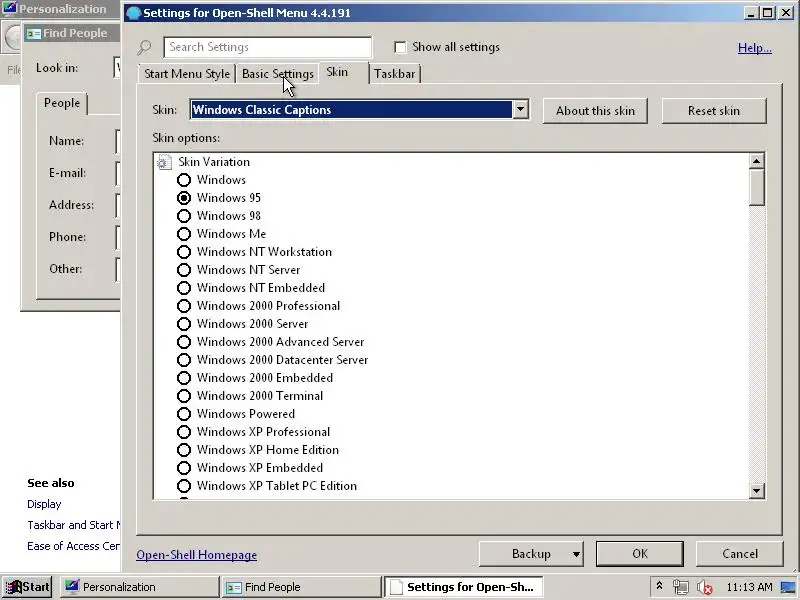Click scroll up arrow in skin options
This screenshot has width=800, height=600.
tap(757, 161)
